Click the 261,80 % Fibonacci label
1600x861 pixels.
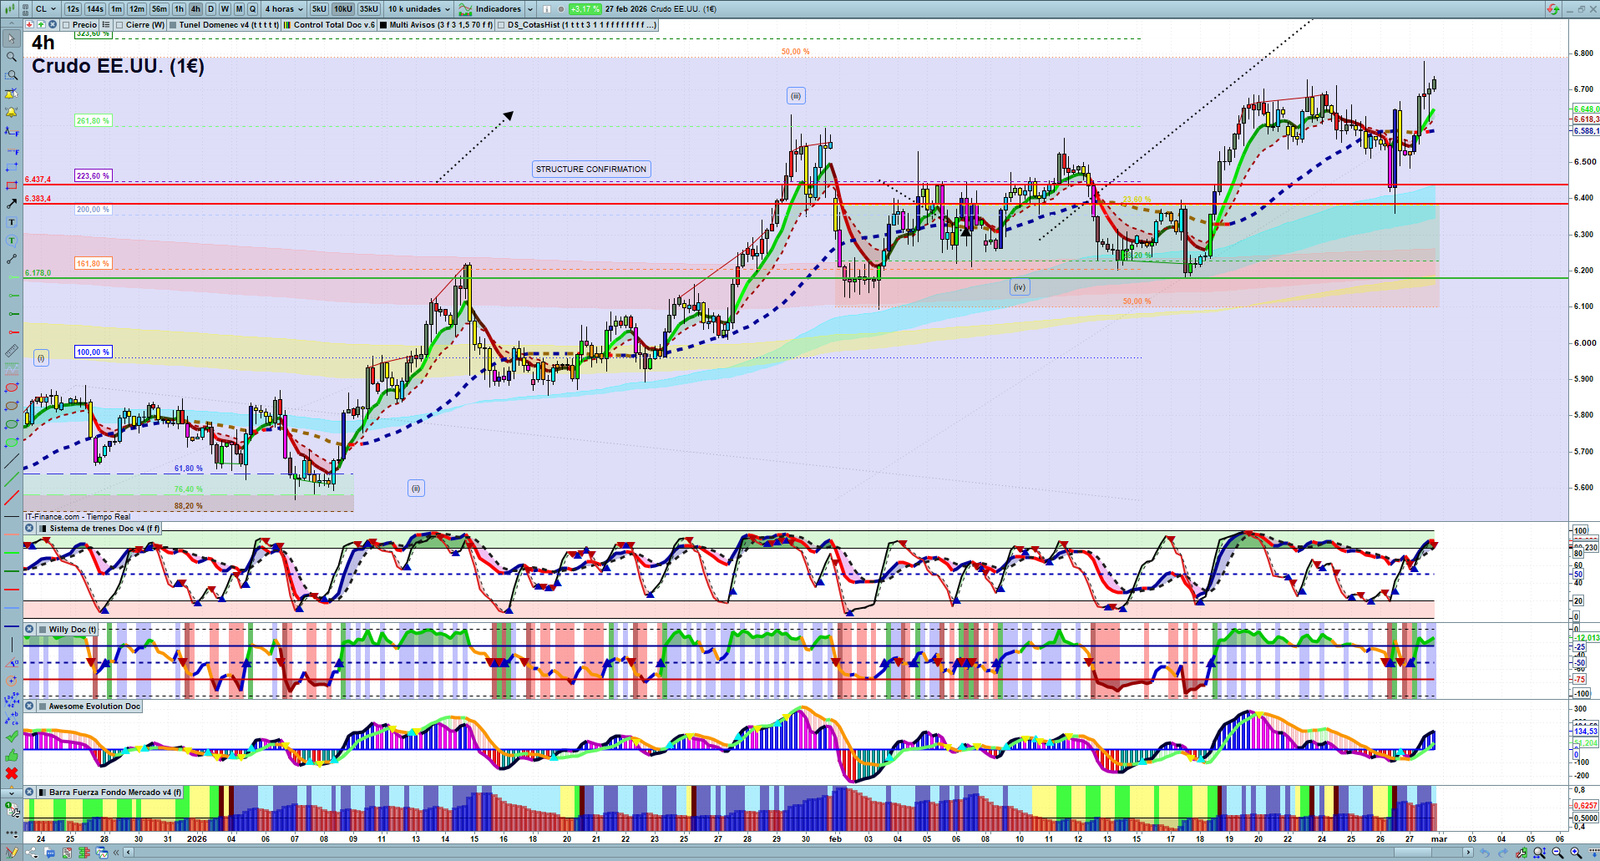[93, 121]
